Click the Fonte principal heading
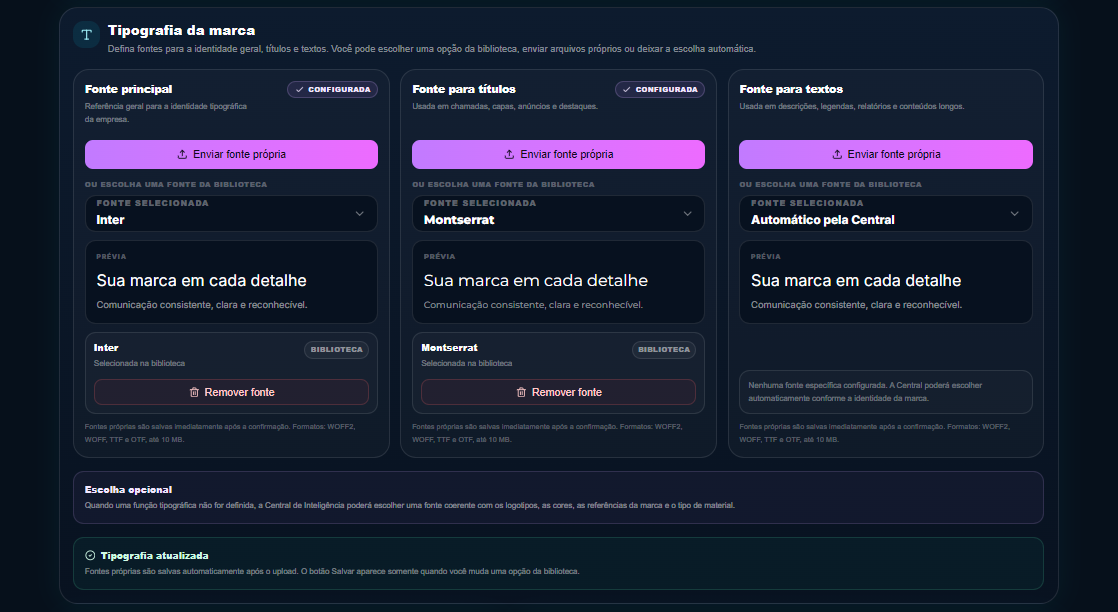The image size is (1118, 612). pos(128,89)
